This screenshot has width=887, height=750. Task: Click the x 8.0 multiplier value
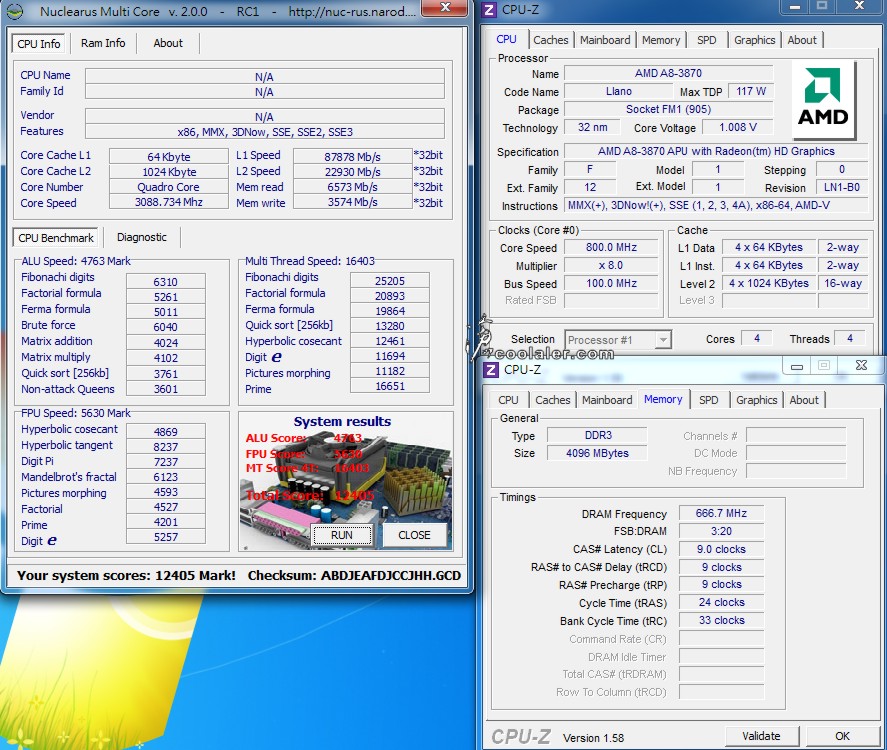(611, 266)
